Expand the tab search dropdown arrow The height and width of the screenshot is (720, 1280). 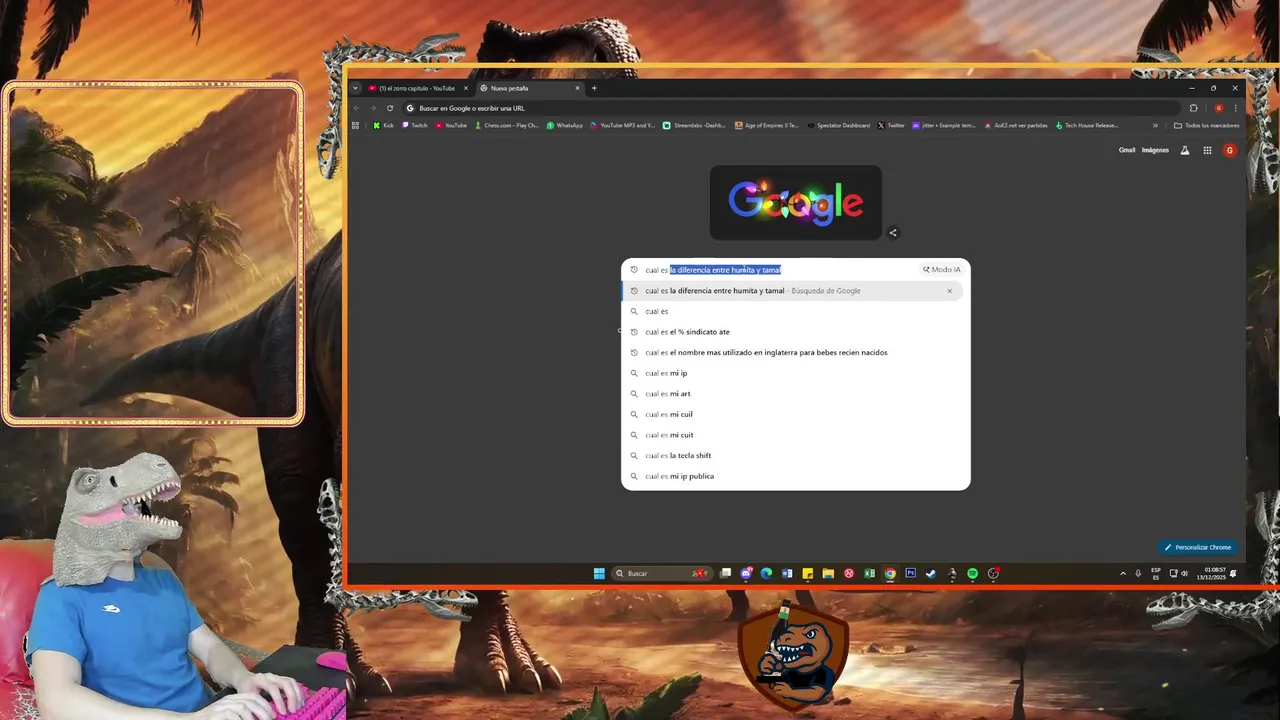click(x=355, y=88)
